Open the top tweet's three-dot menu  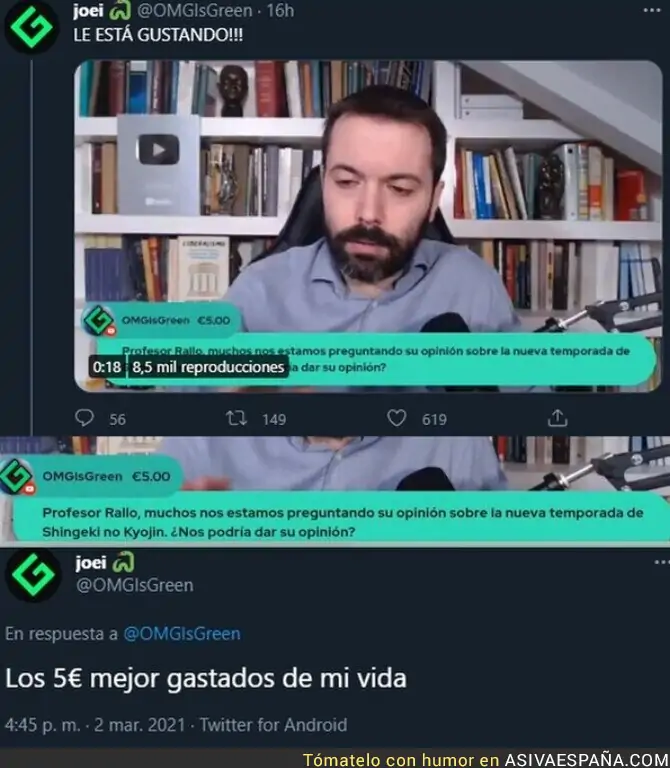click(x=652, y=10)
